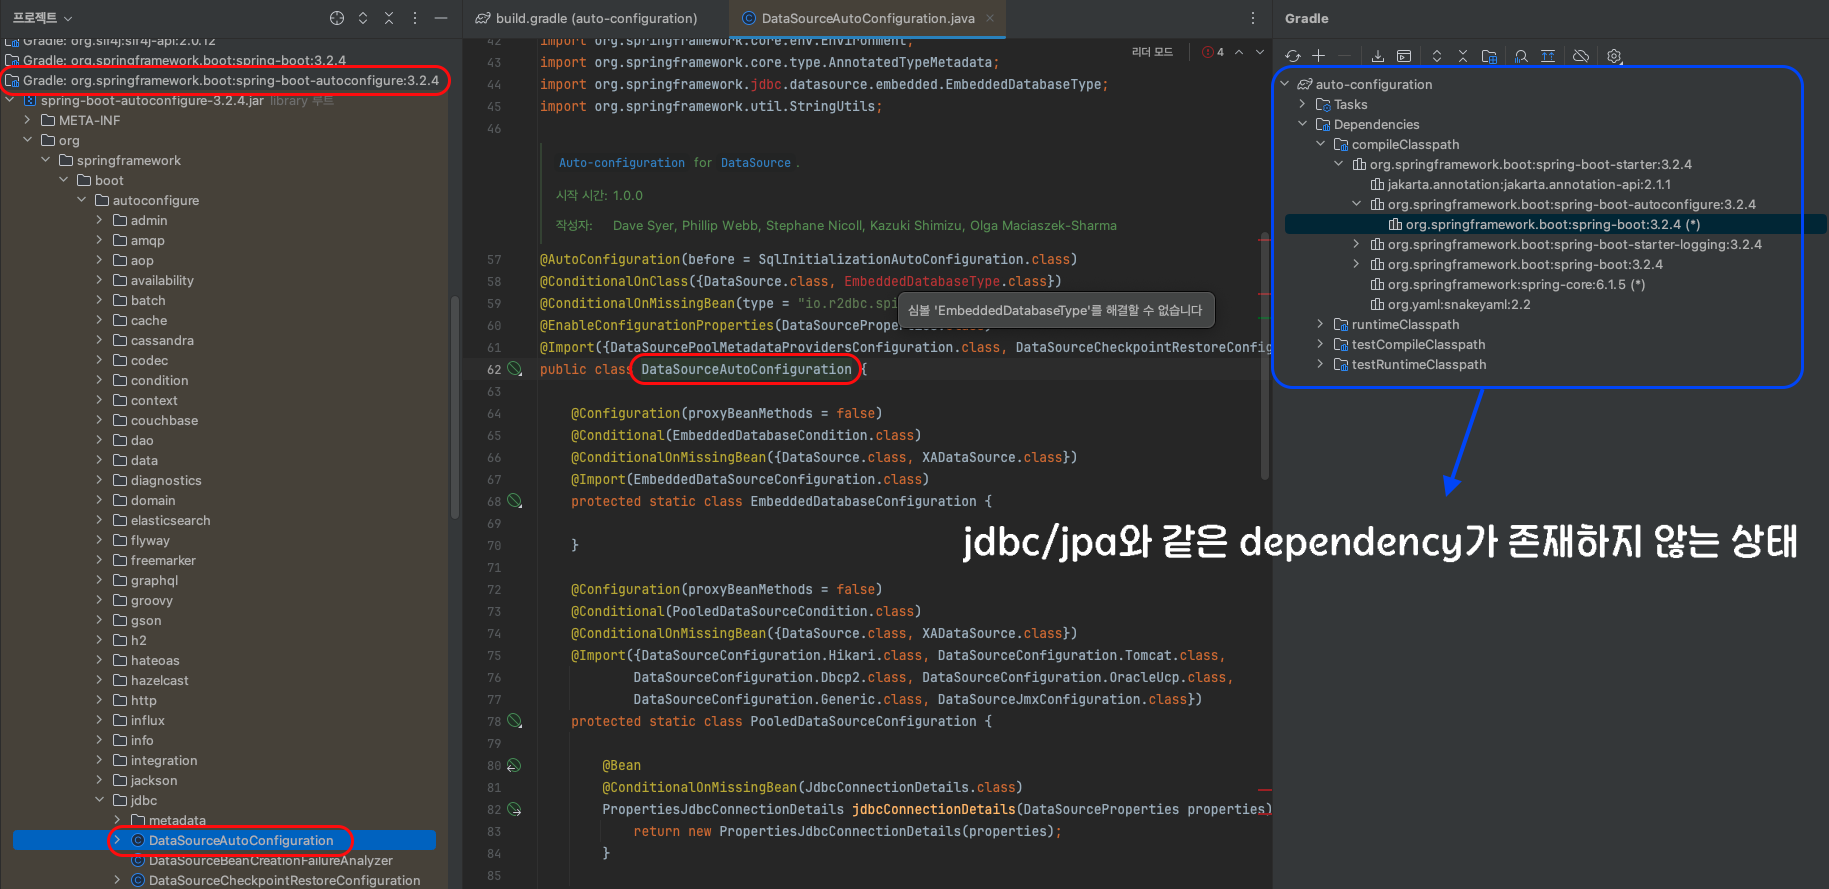Collapse Dependencies node in Gradle panel
Image resolution: width=1829 pixels, height=889 pixels.
coord(1302,124)
